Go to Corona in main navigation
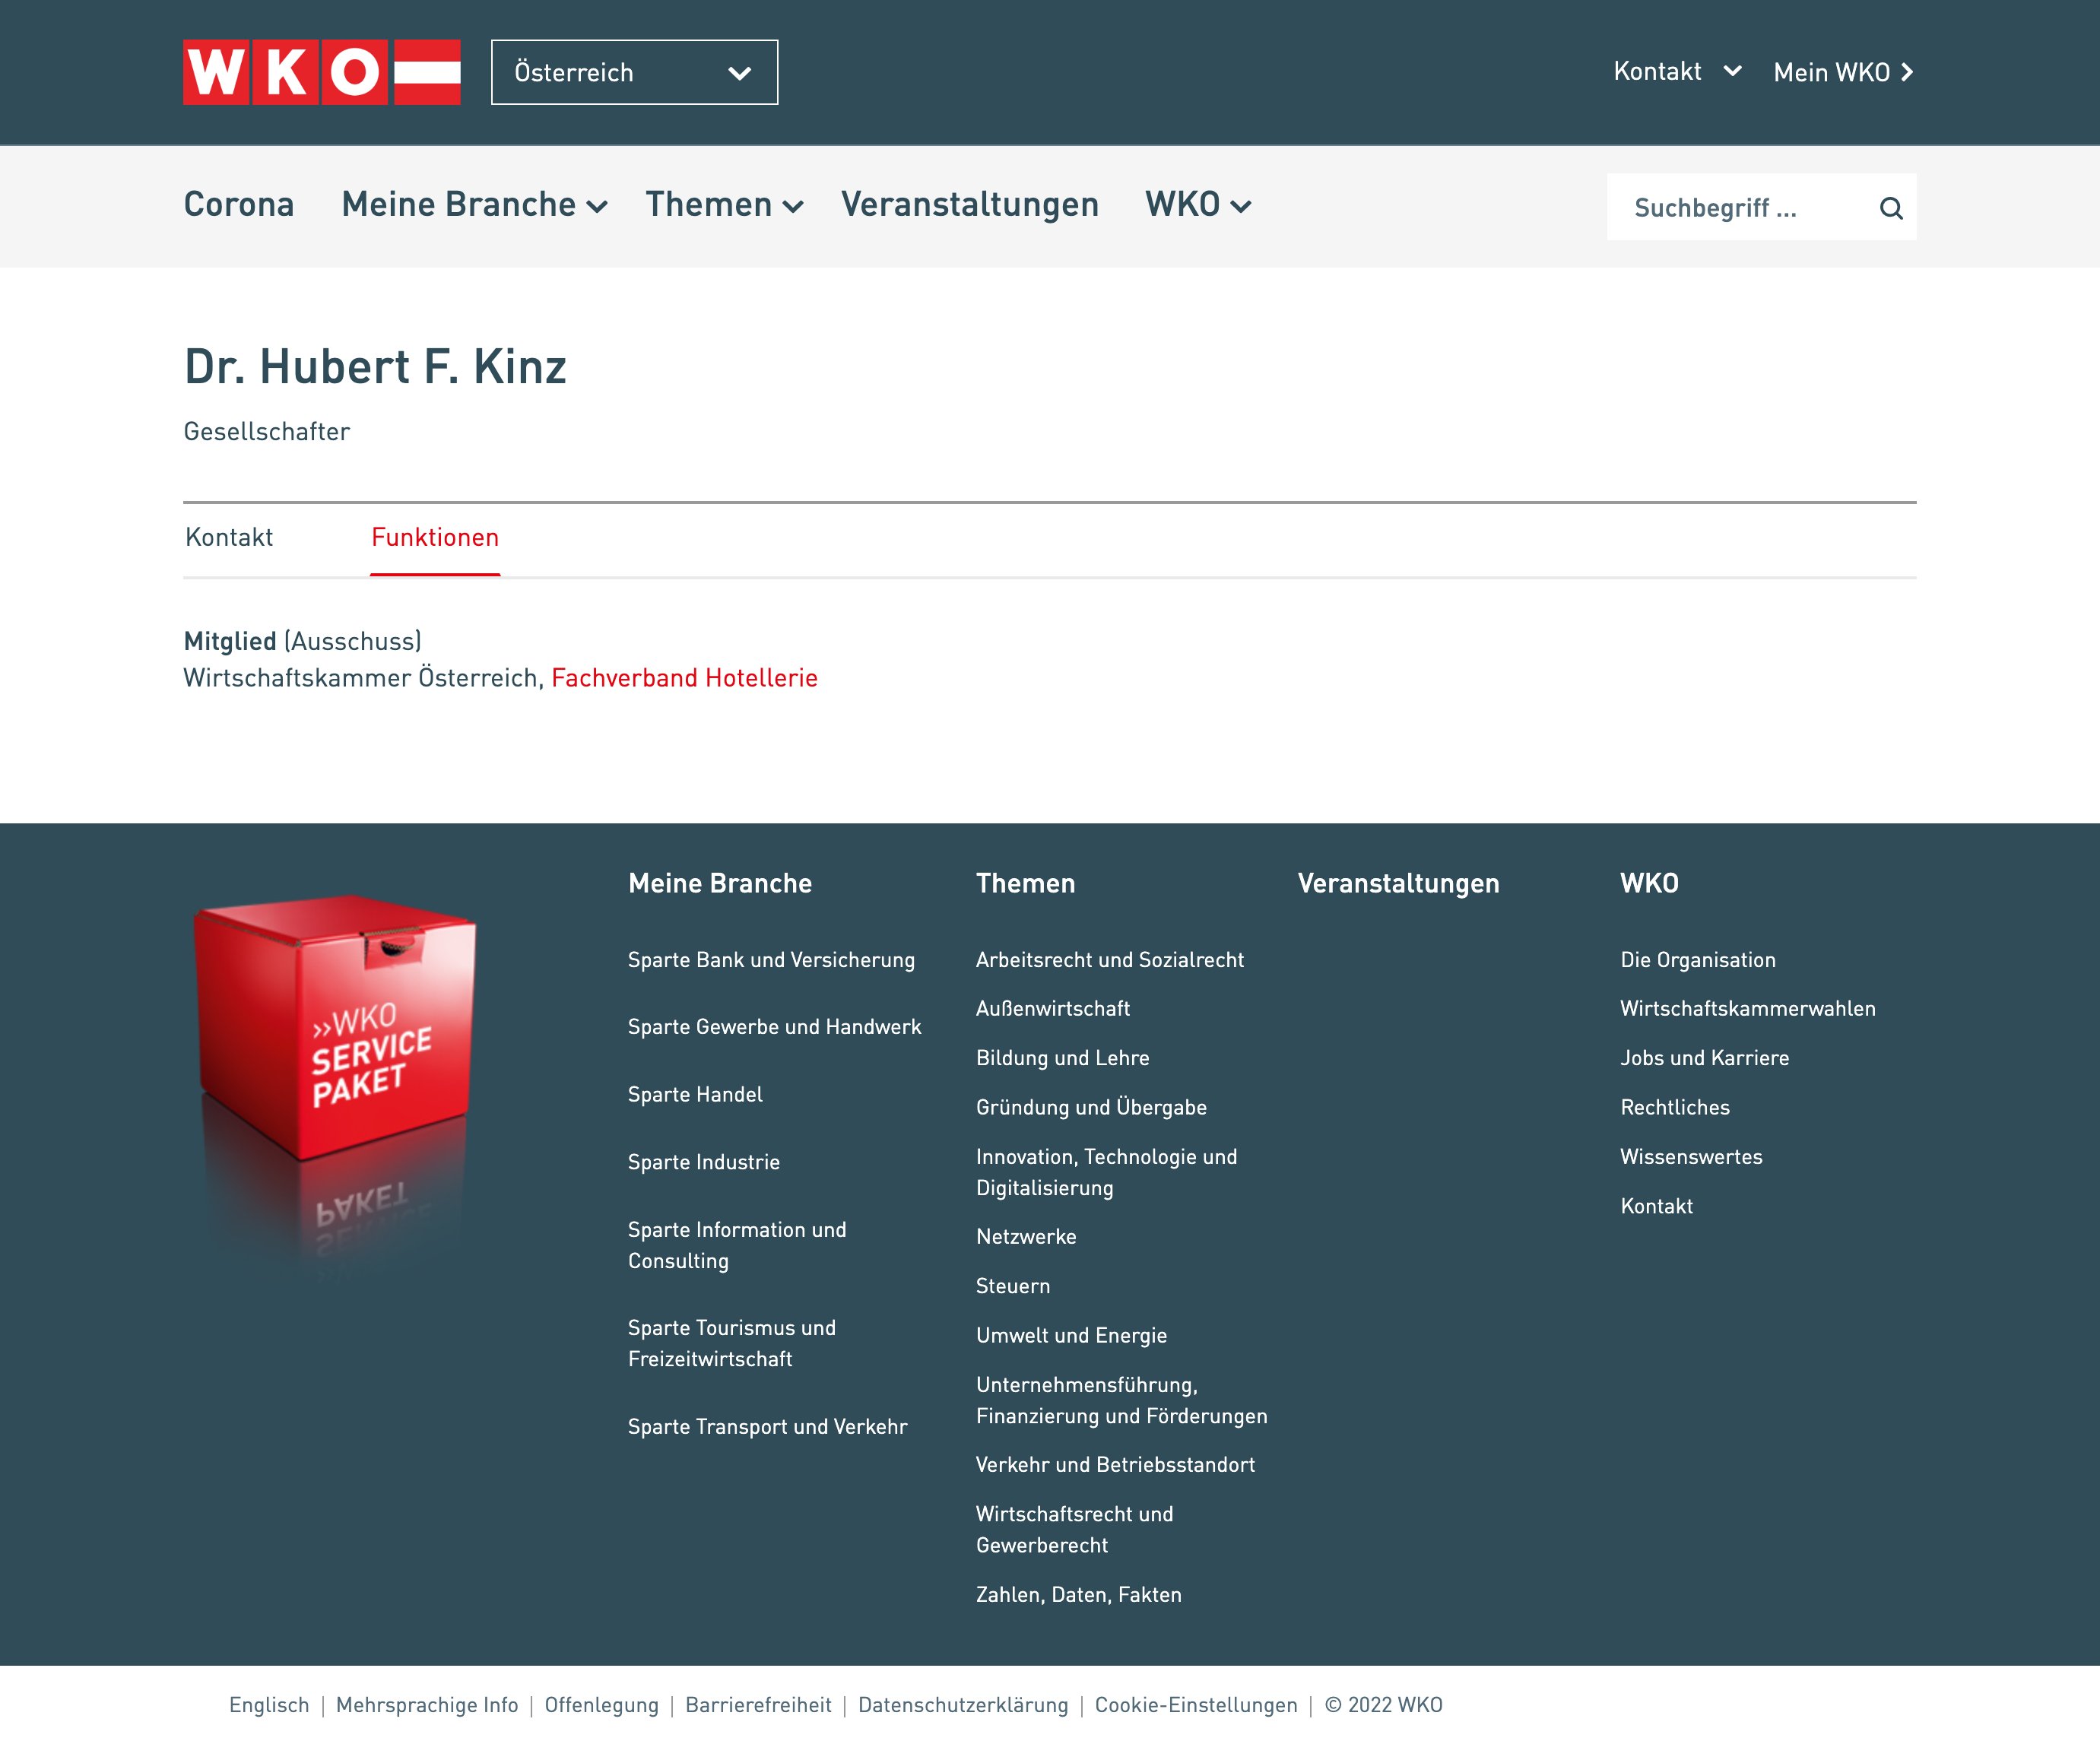The image size is (2100, 1741). click(239, 204)
